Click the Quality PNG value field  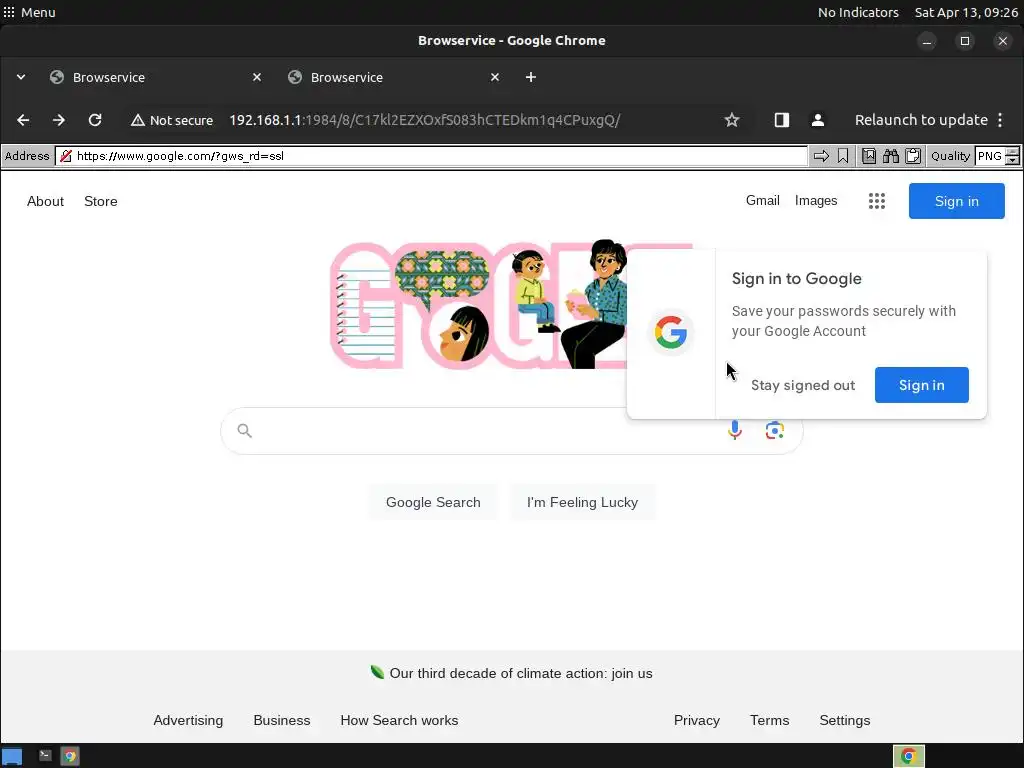click(x=989, y=156)
